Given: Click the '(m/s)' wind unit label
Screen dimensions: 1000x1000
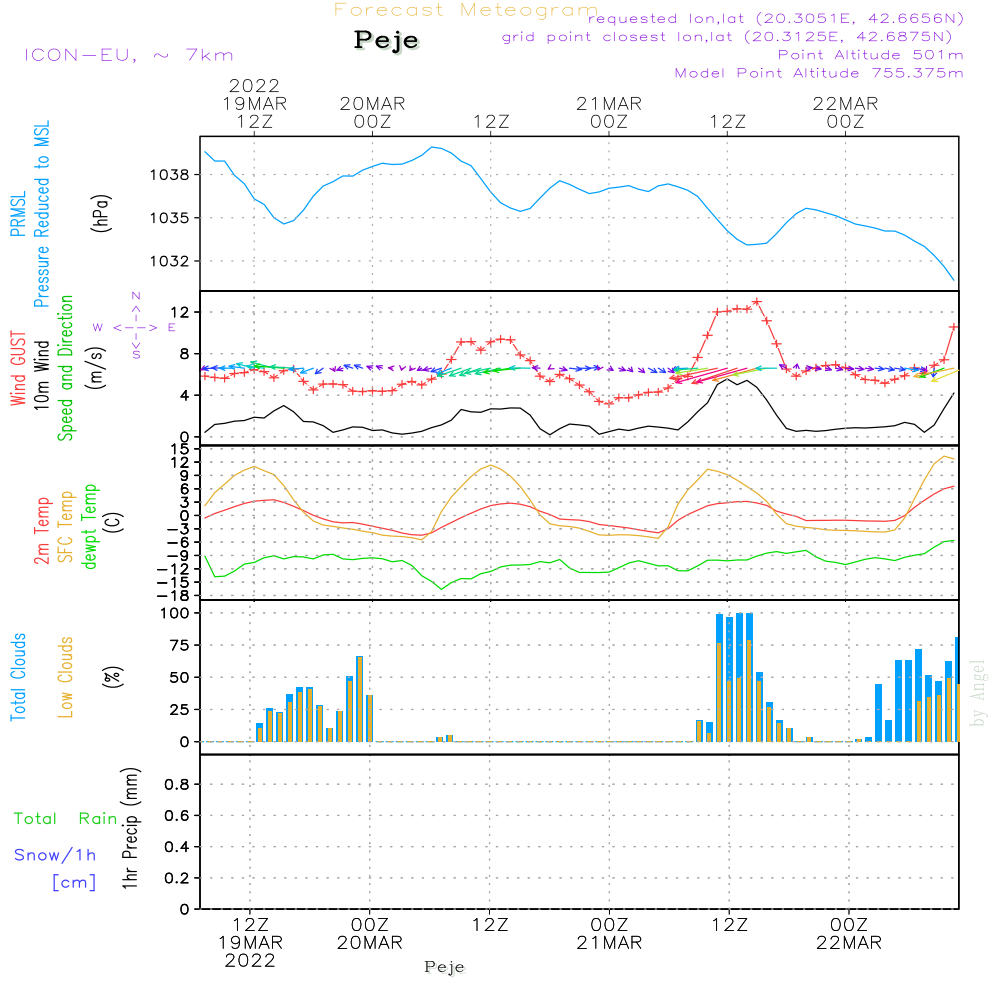Looking at the screenshot, I should pyautogui.click(x=96, y=368).
